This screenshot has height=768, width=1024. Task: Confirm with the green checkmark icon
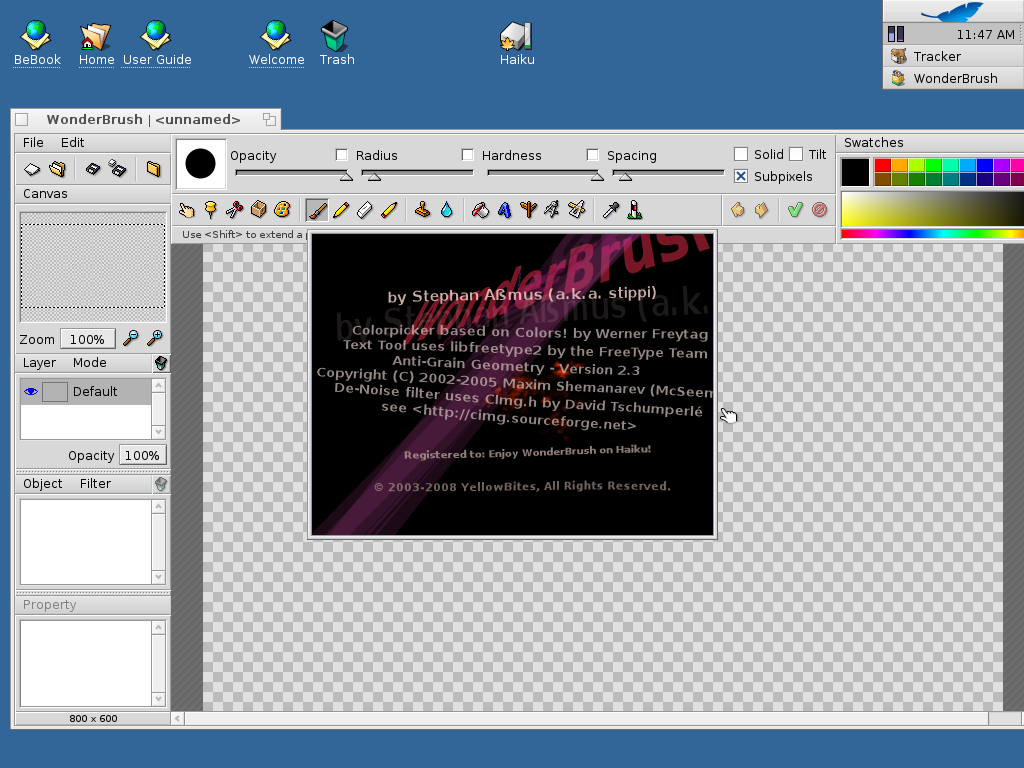pos(795,210)
